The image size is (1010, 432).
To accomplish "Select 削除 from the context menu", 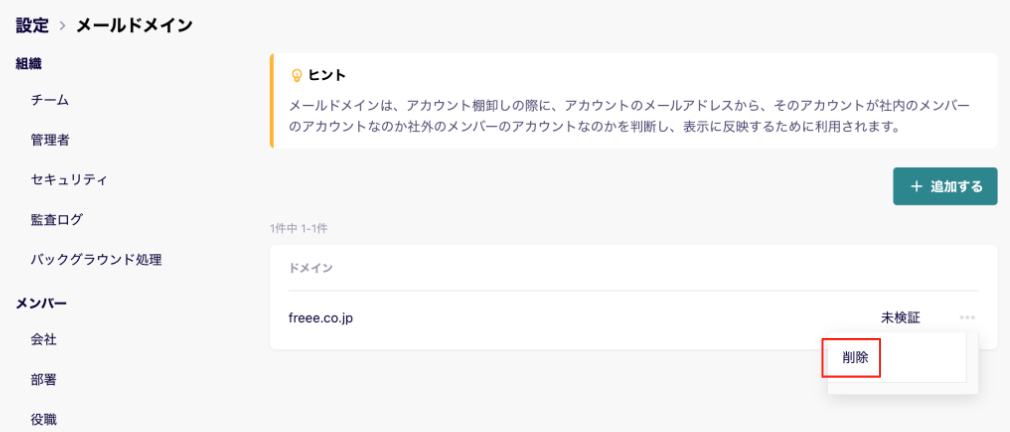I will (x=854, y=358).
